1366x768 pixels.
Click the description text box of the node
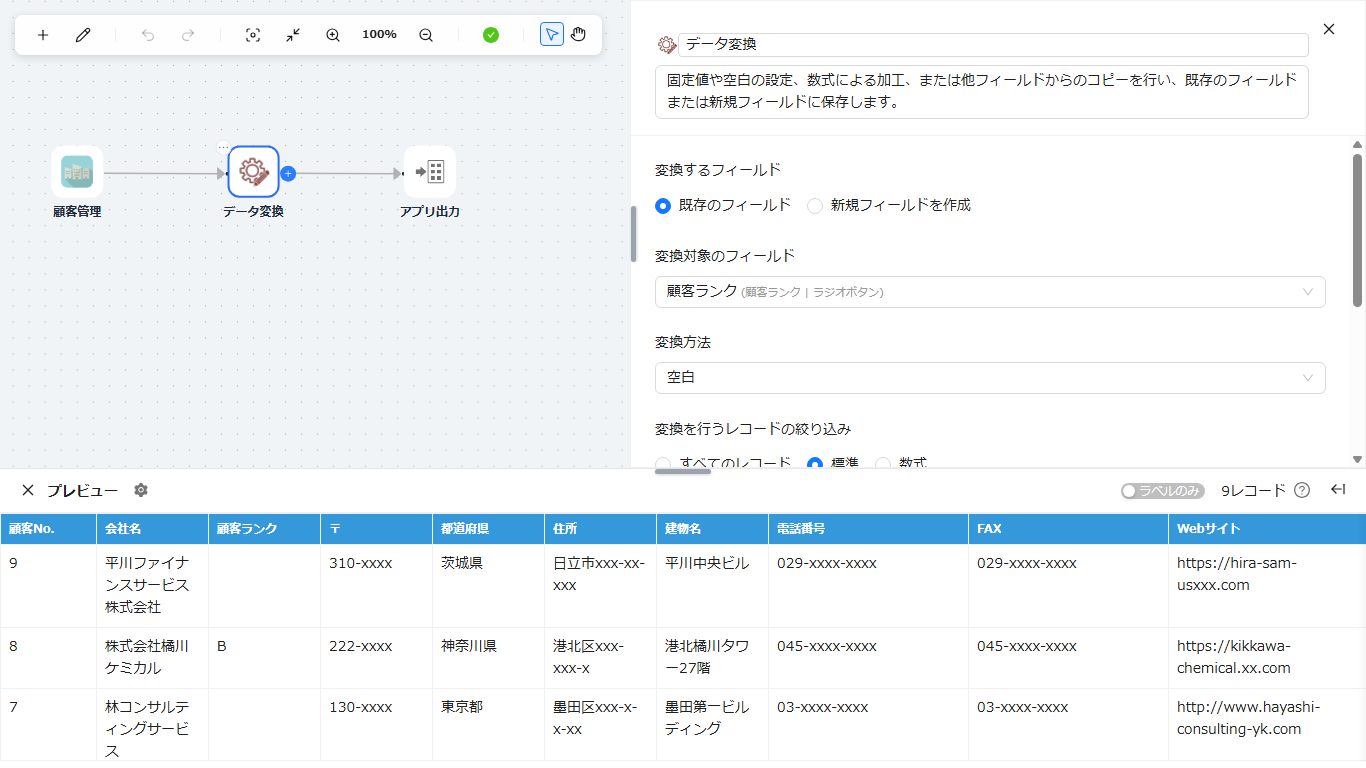982,92
